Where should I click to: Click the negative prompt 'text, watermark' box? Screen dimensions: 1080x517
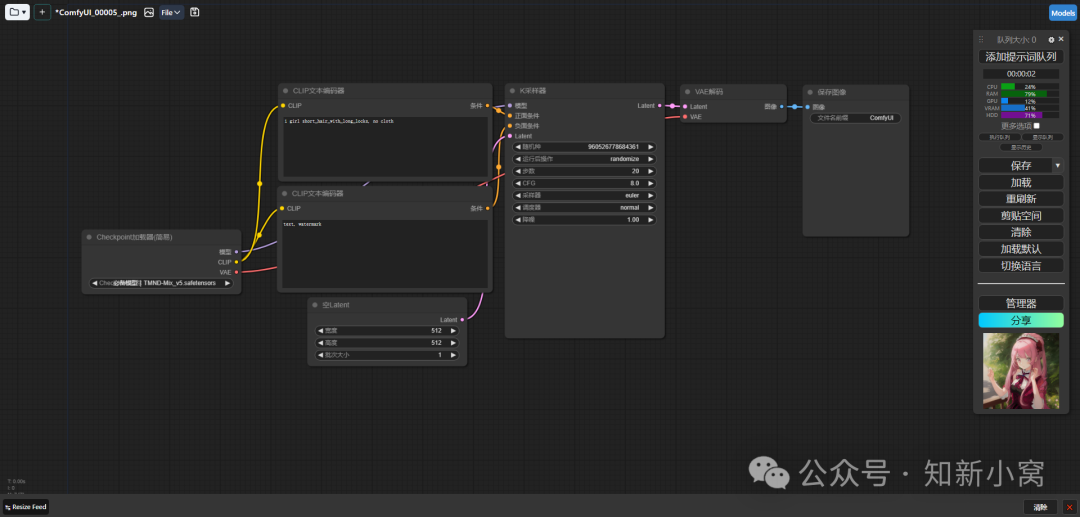(385, 254)
